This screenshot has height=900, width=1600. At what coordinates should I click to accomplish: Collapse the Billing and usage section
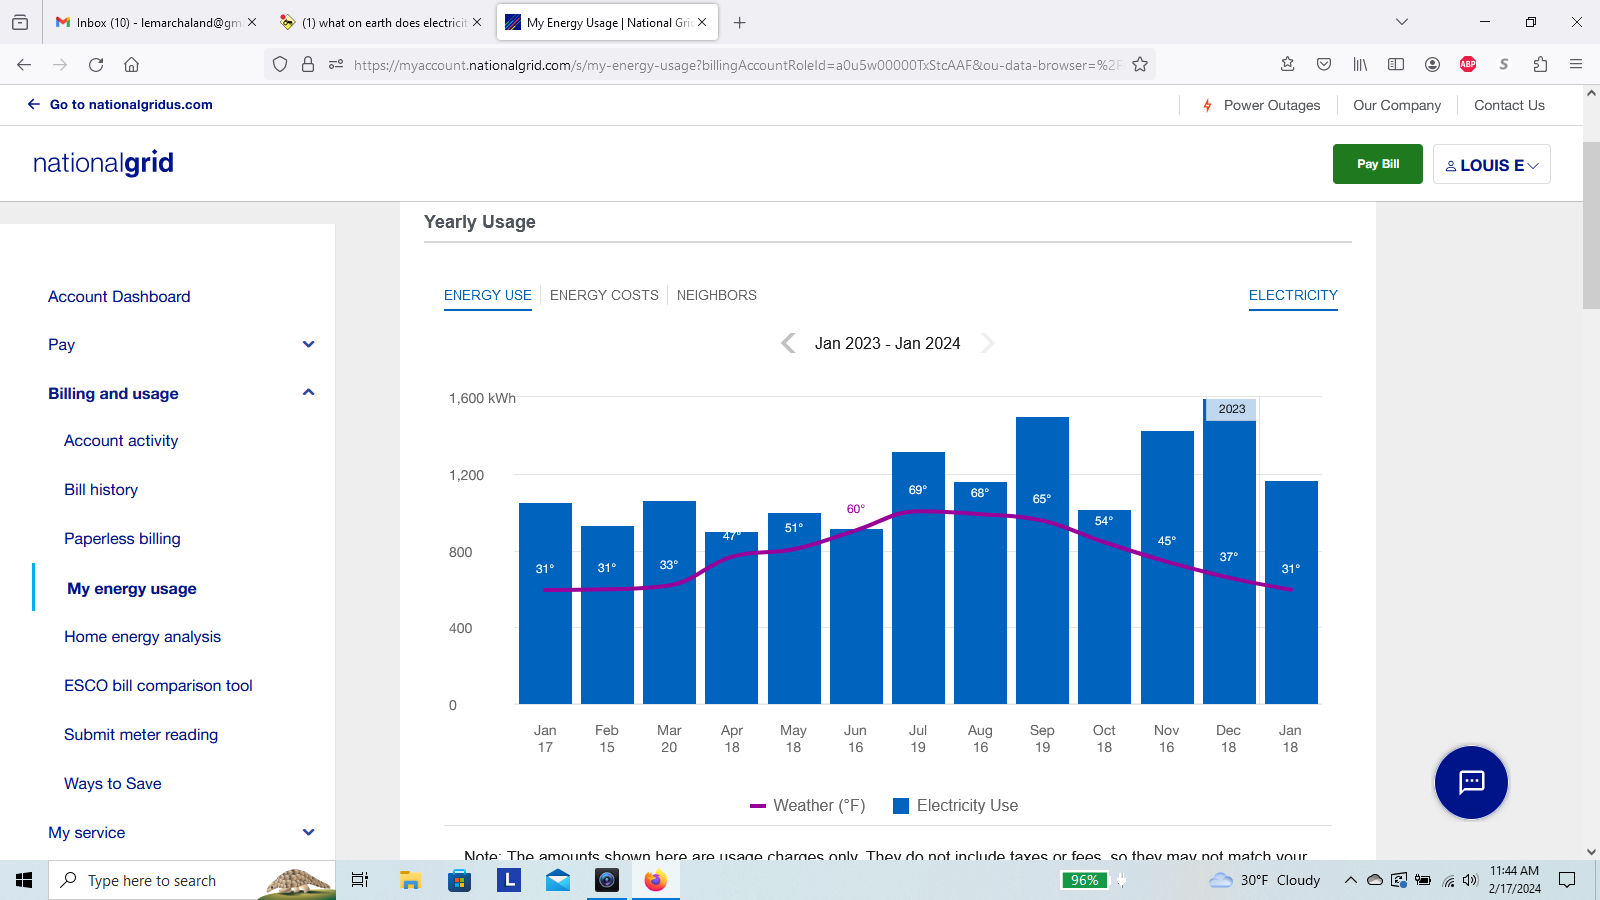point(308,393)
